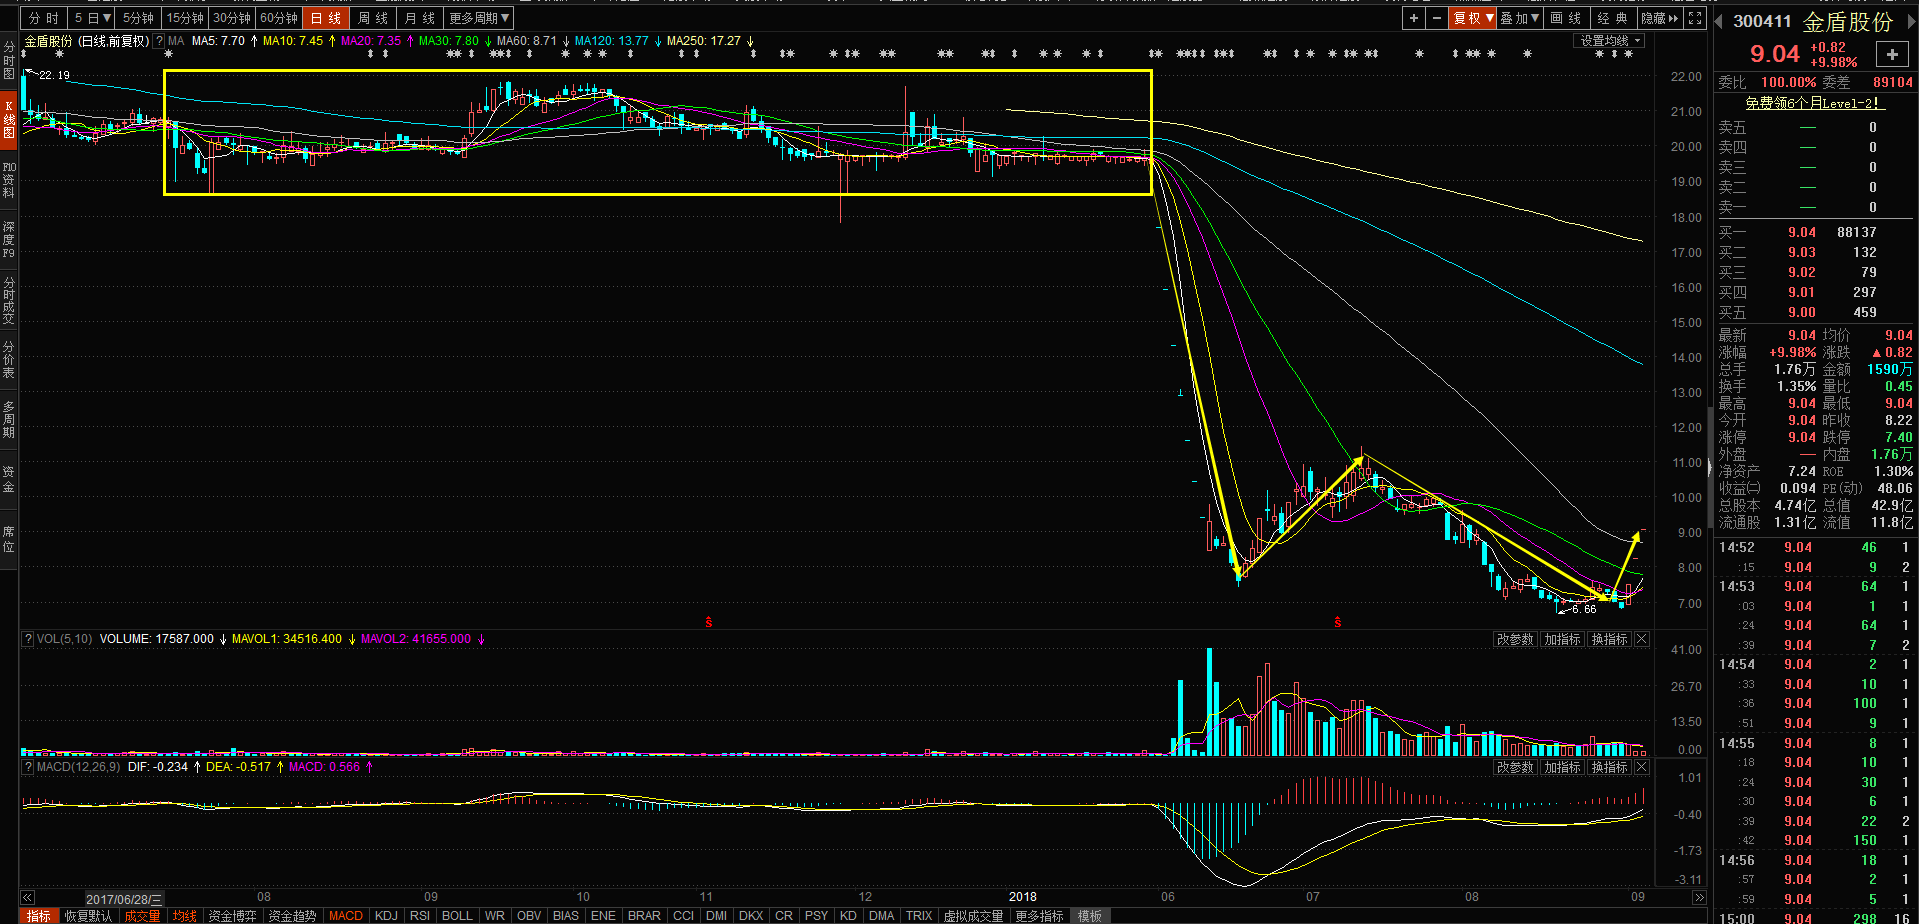Enter full screen chart mode
1919x924 pixels.
click(x=1695, y=18)
